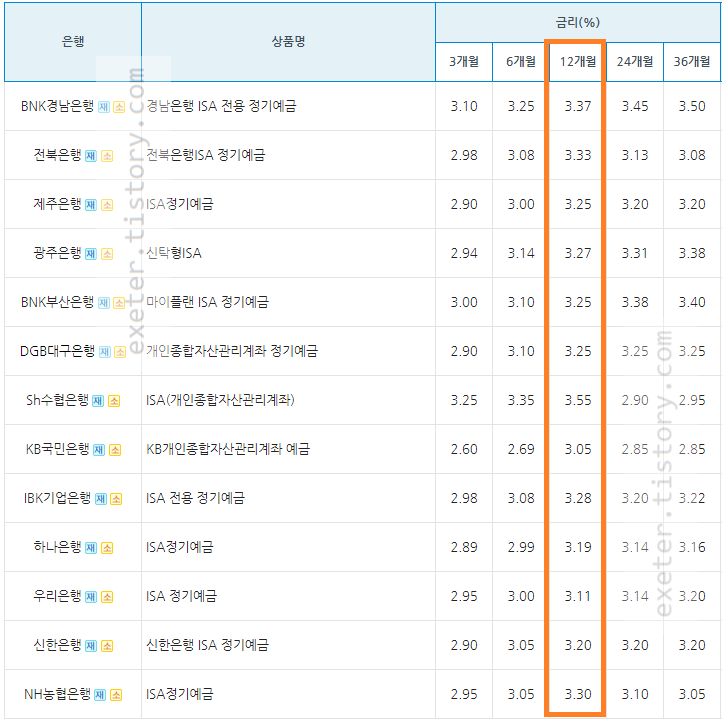This screenshot has height=720, width=722.
Task: Click the 제주은행 bank name
Action: tap(57, 204)
